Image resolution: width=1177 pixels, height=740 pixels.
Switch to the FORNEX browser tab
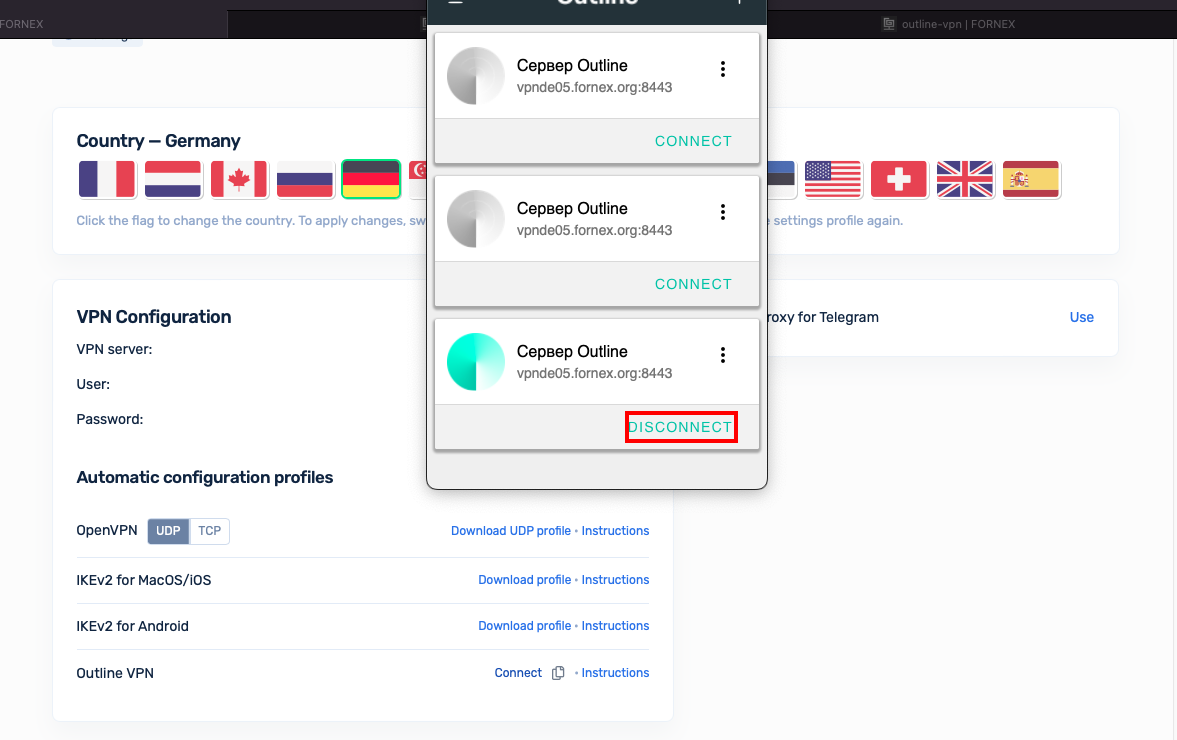[113, 24]
